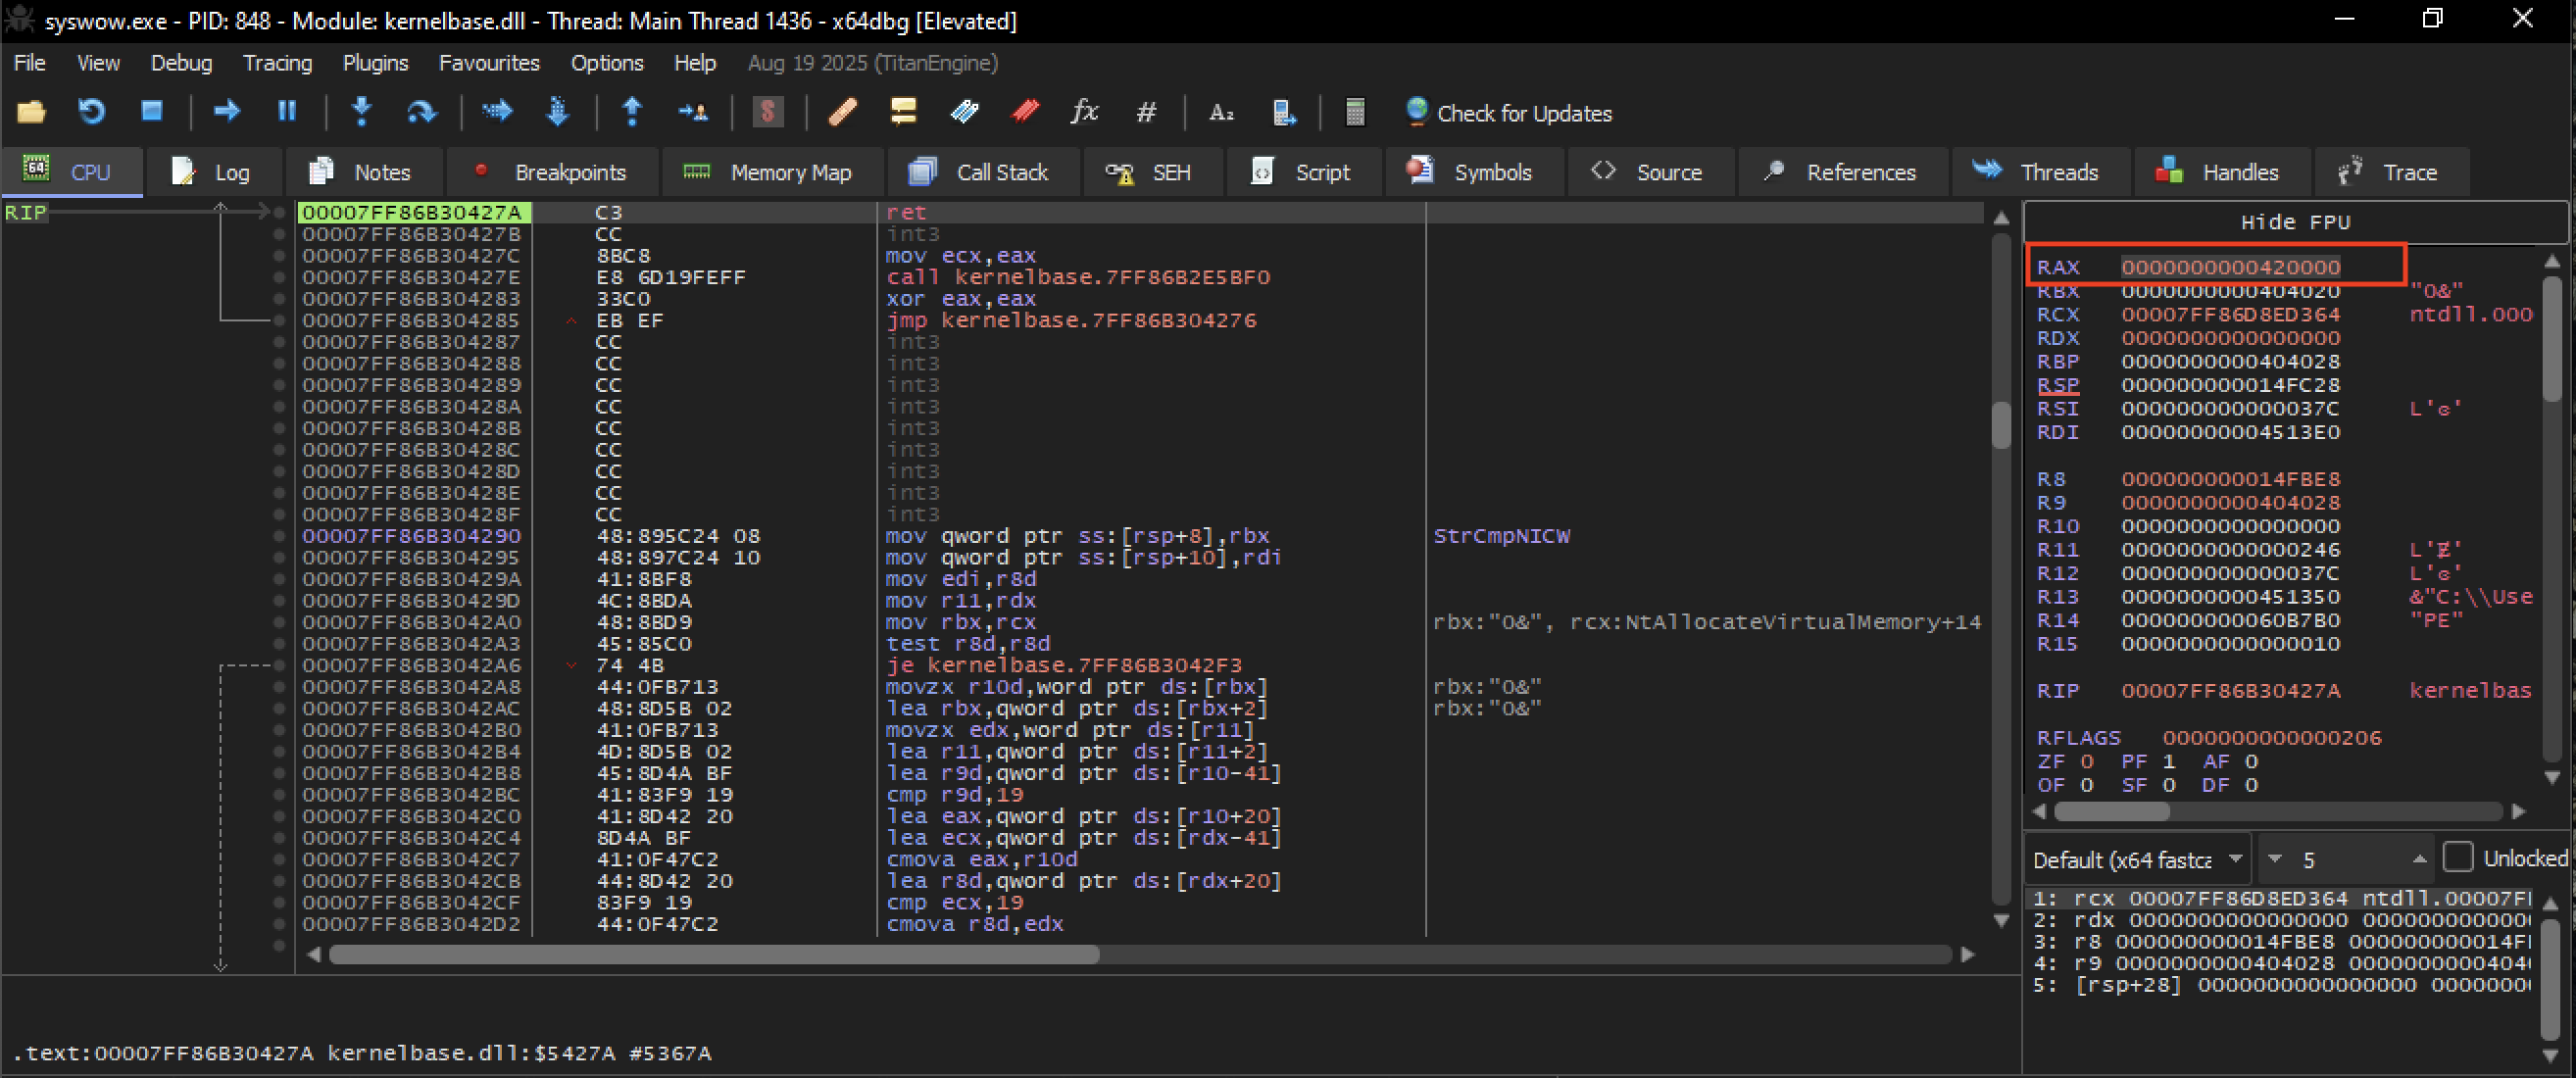Open comments with the yellow note icon
The width and height of the screenshot is (2576, 1078).
(903, 112)
